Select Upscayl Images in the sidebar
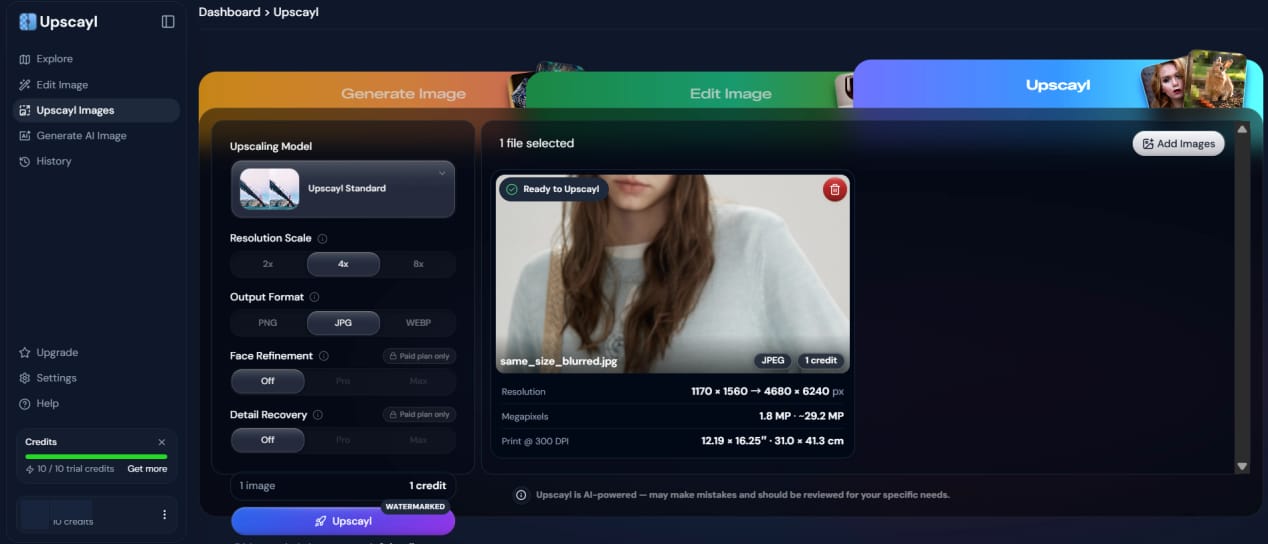Viewport: 1268px width, 544px height. (97, 110)
